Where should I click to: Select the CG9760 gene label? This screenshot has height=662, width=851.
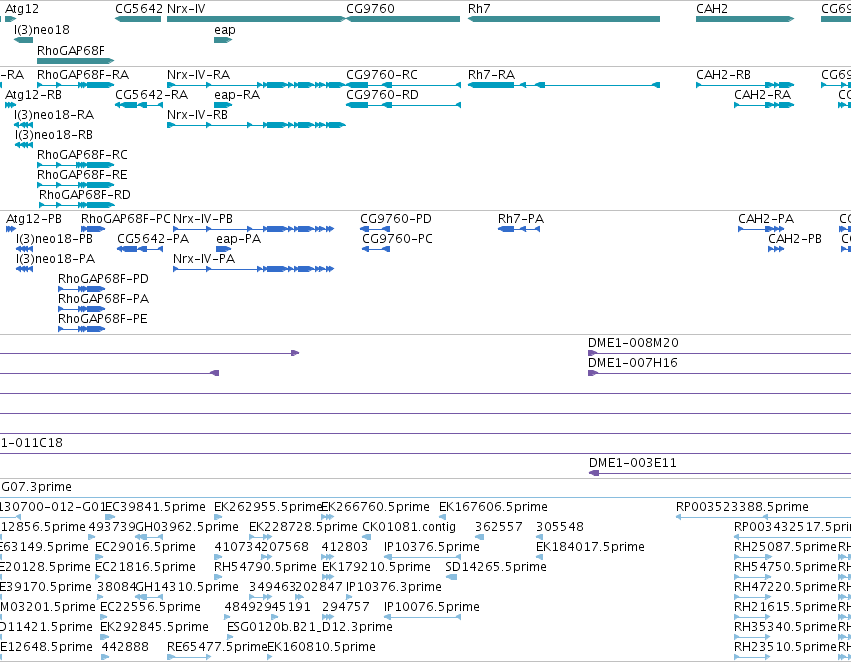pyautogui.click(x=370, y=9)
